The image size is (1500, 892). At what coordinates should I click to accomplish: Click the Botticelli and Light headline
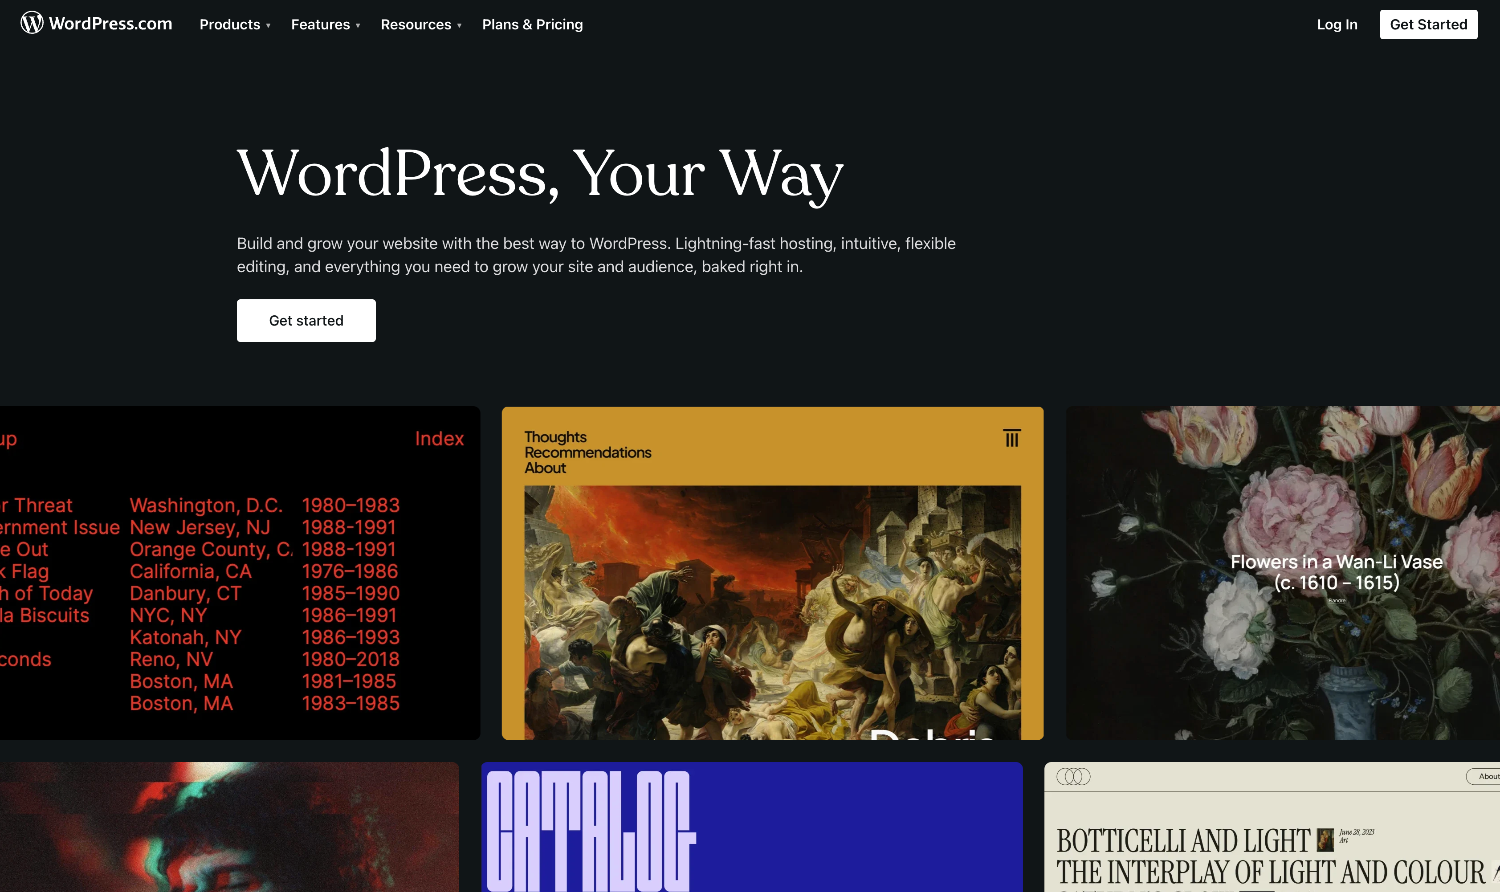click(1183, 841)
